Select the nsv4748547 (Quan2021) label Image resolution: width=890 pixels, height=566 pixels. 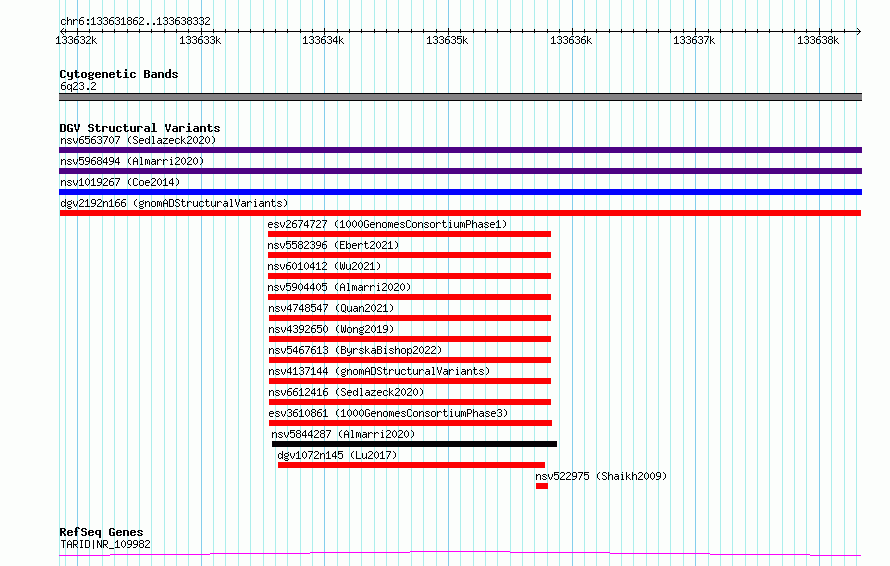click(331, 308)
